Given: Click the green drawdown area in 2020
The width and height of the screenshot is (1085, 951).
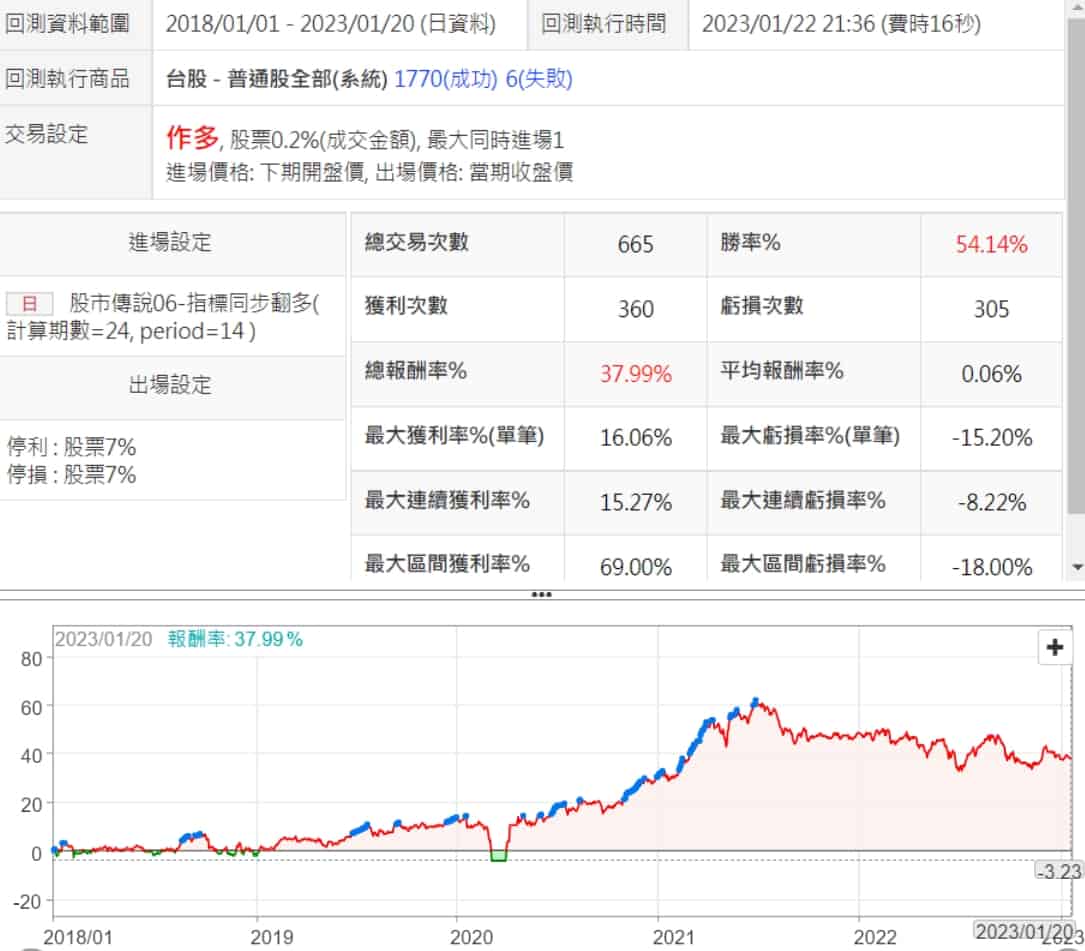Looking at the screenshot, I should (x=498, y=855).
